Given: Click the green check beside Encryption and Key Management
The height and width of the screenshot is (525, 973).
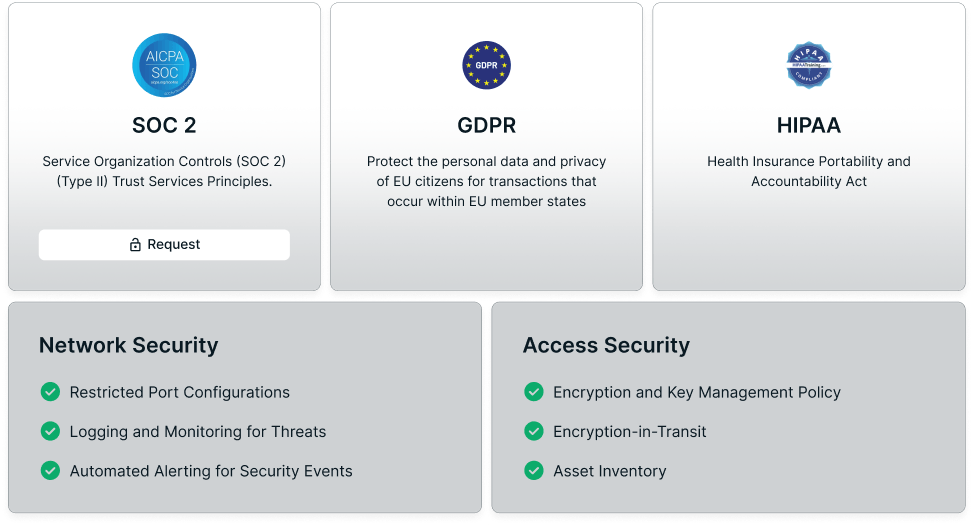Looking at the screenshot, I should [x=534, y=392].
